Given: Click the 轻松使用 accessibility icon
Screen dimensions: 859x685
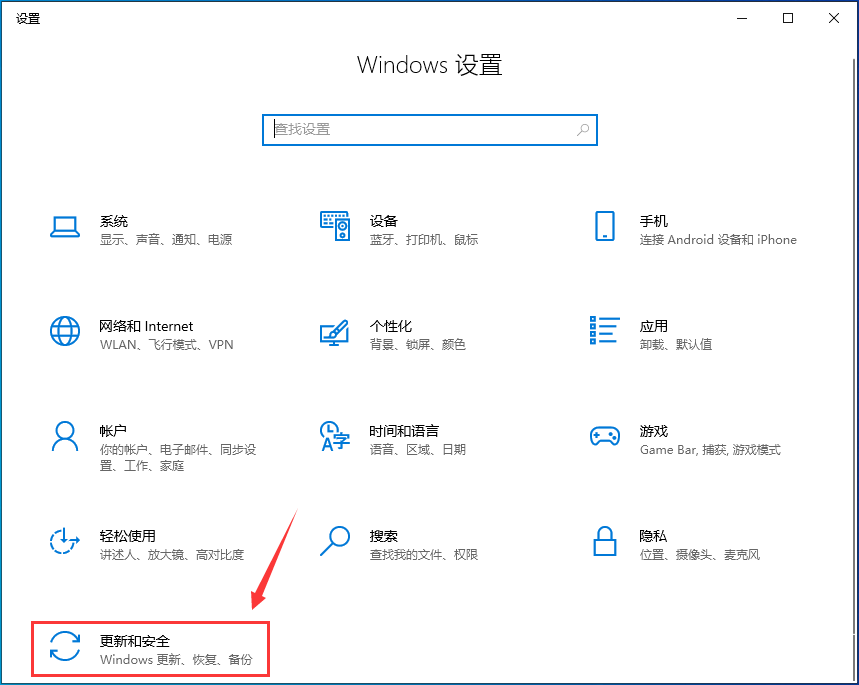Looking at the screenshot, I should pos(65,541).
